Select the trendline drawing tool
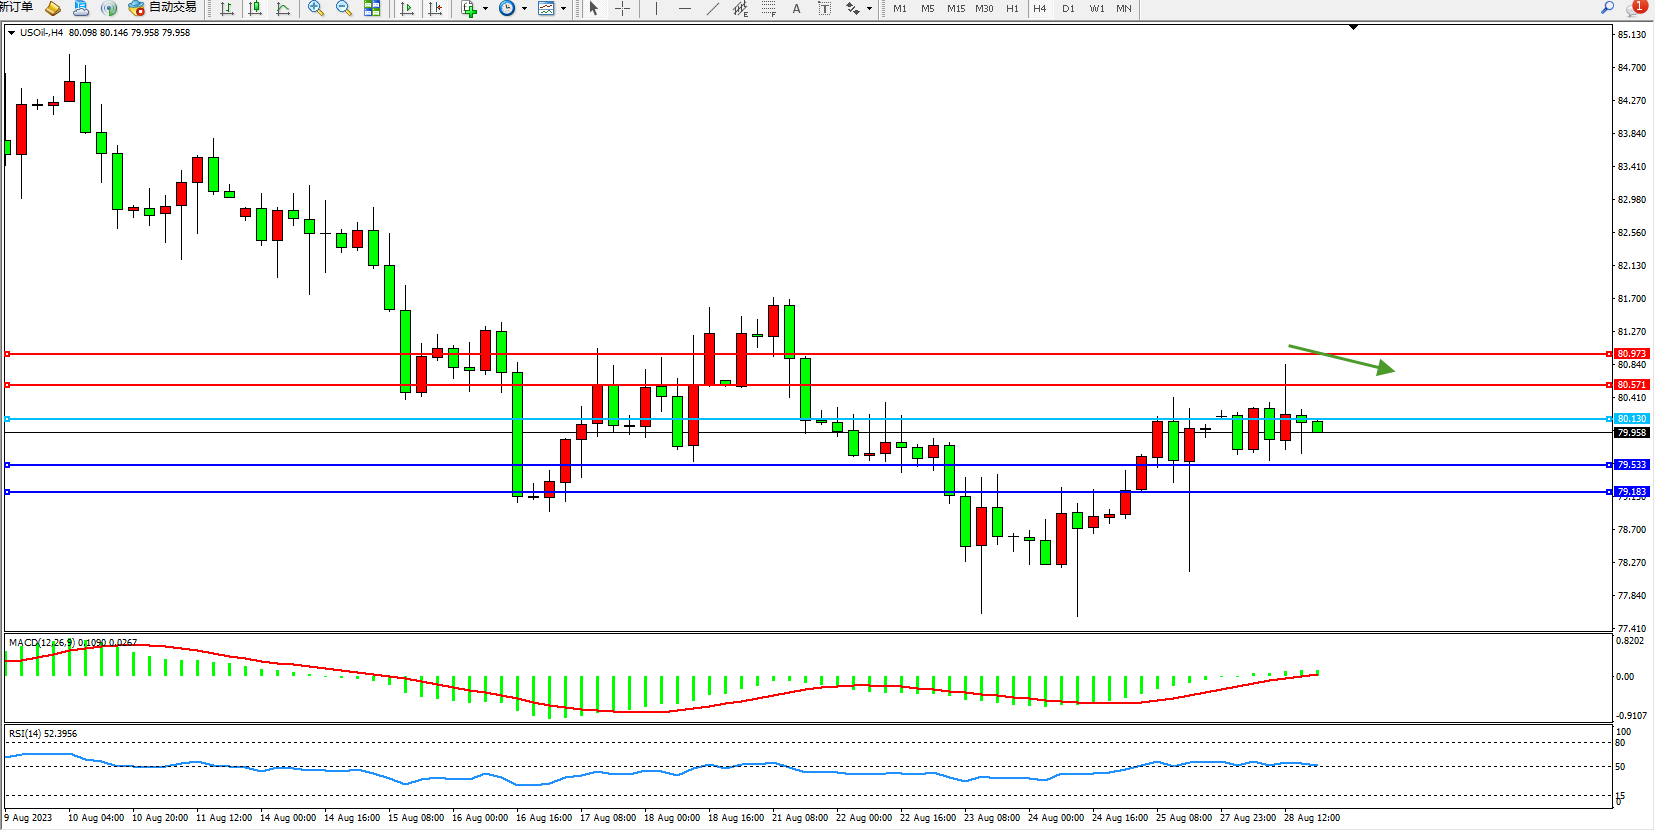Image resolution: width=1655 pixels, height=831 pixels. (x=712, y=9)
